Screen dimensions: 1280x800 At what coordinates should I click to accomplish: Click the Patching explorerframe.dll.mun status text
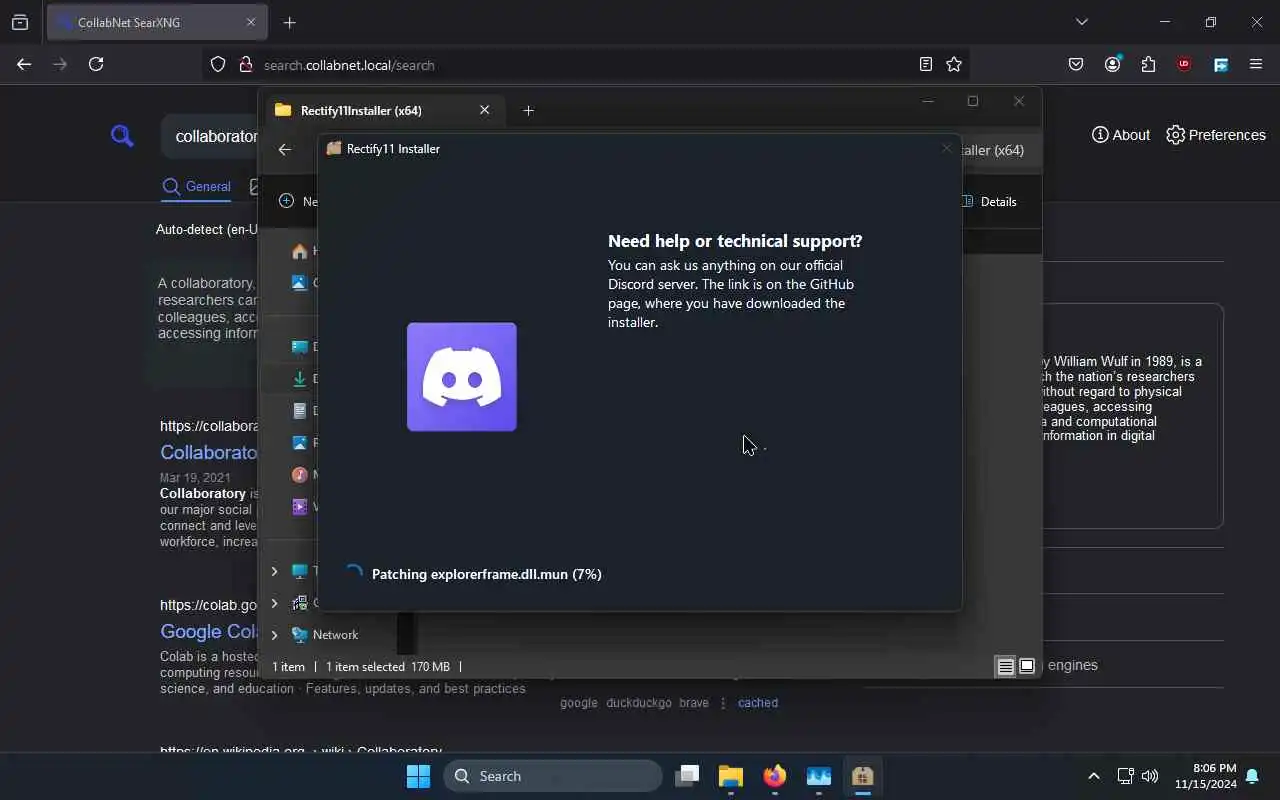[487, 574]
